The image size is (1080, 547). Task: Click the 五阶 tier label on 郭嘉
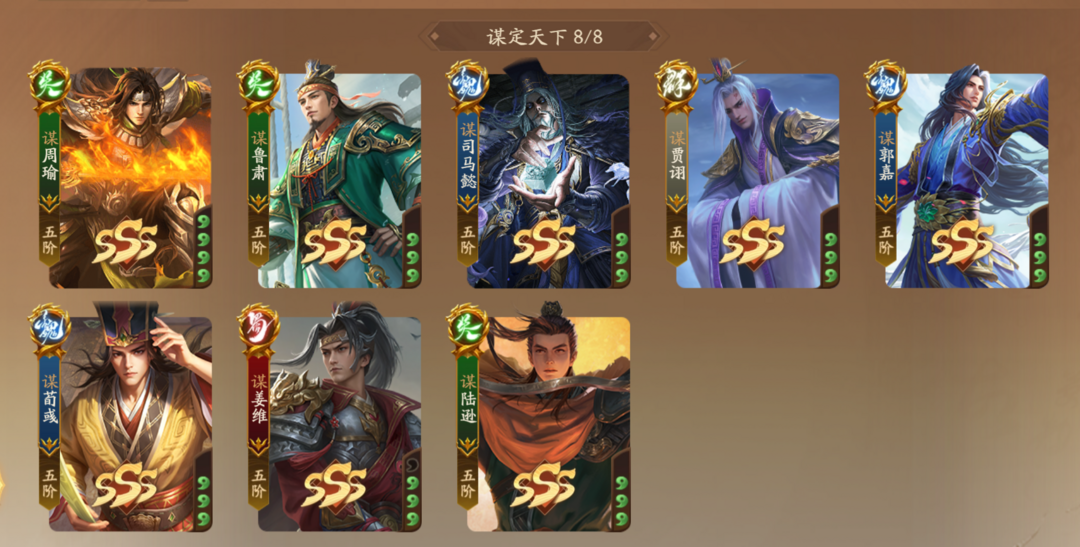click(886, 240)
